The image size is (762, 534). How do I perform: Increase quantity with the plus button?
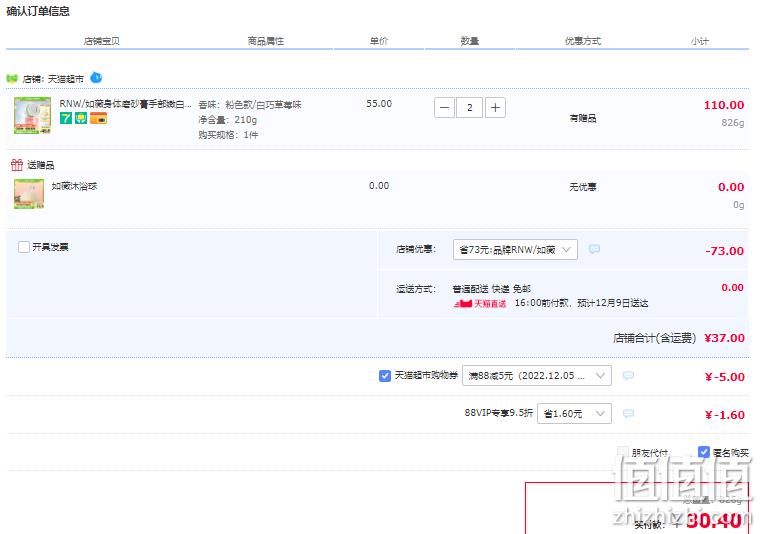click(495, 107)
